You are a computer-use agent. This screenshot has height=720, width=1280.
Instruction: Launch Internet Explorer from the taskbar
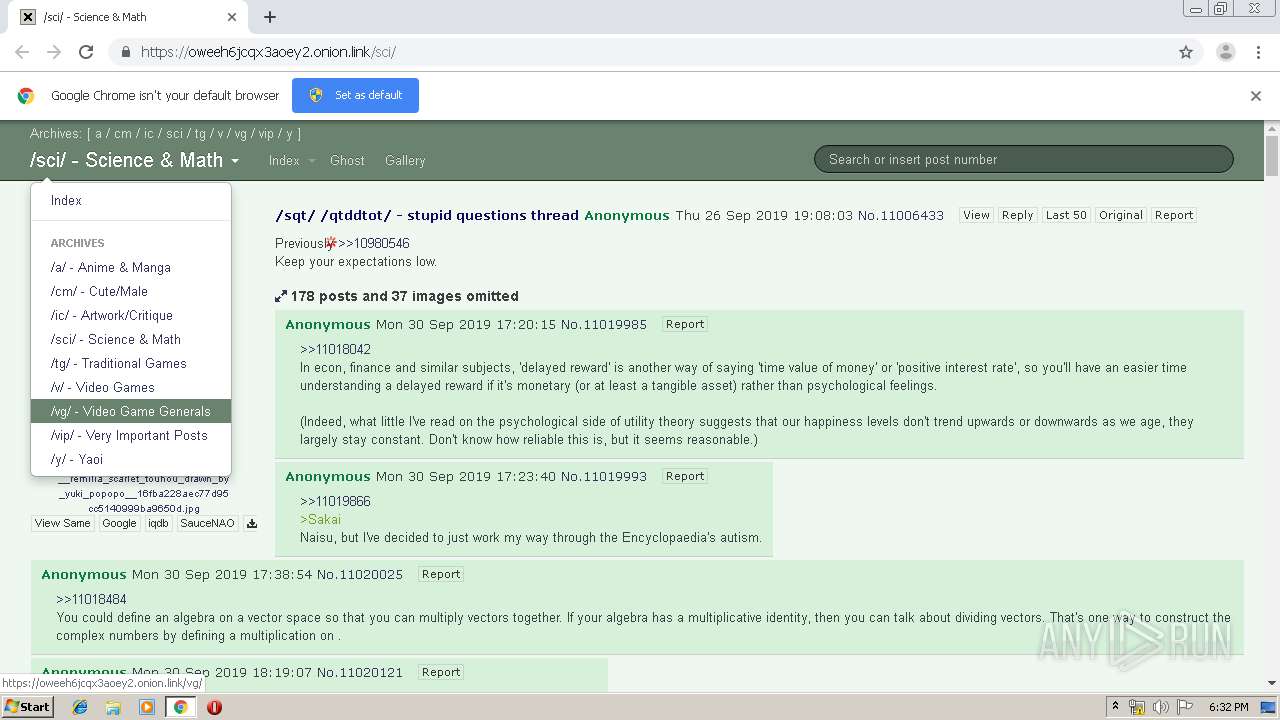click(80, 707)
